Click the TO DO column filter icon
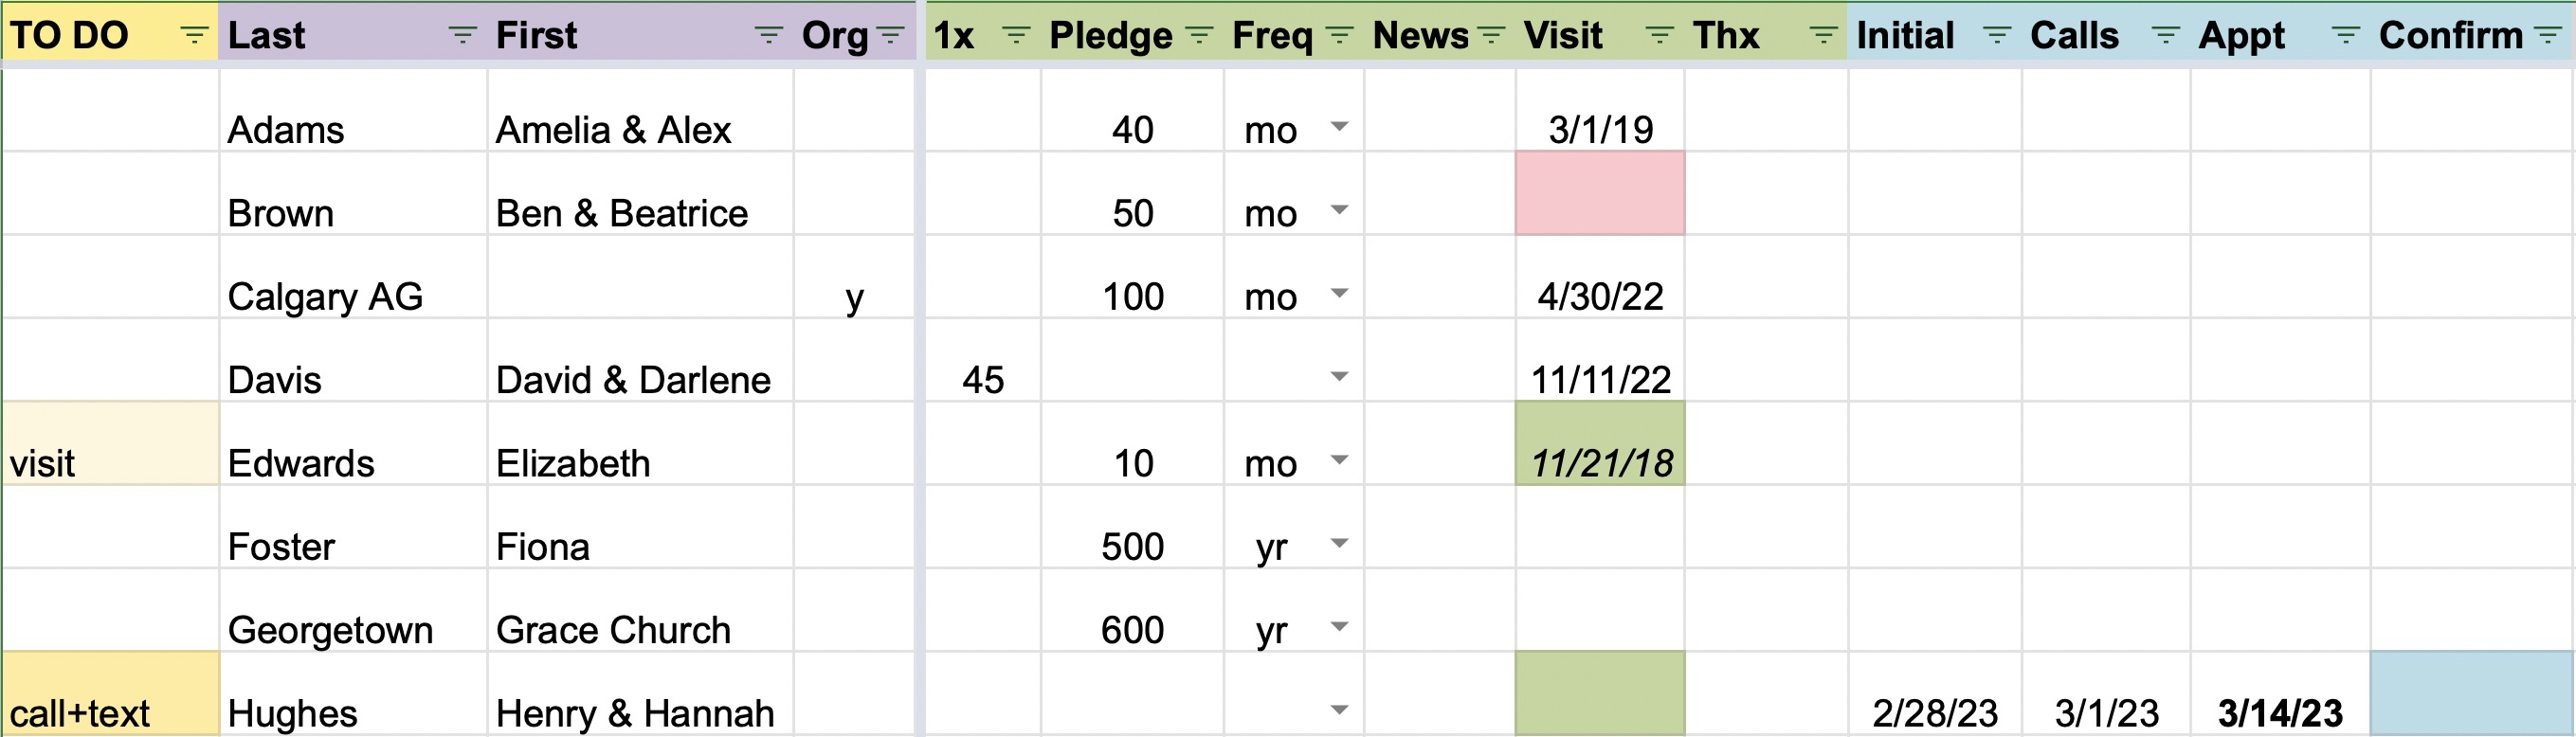This screenshot has width=2576, height=737. pyautogui.click(x=193, y=36)
